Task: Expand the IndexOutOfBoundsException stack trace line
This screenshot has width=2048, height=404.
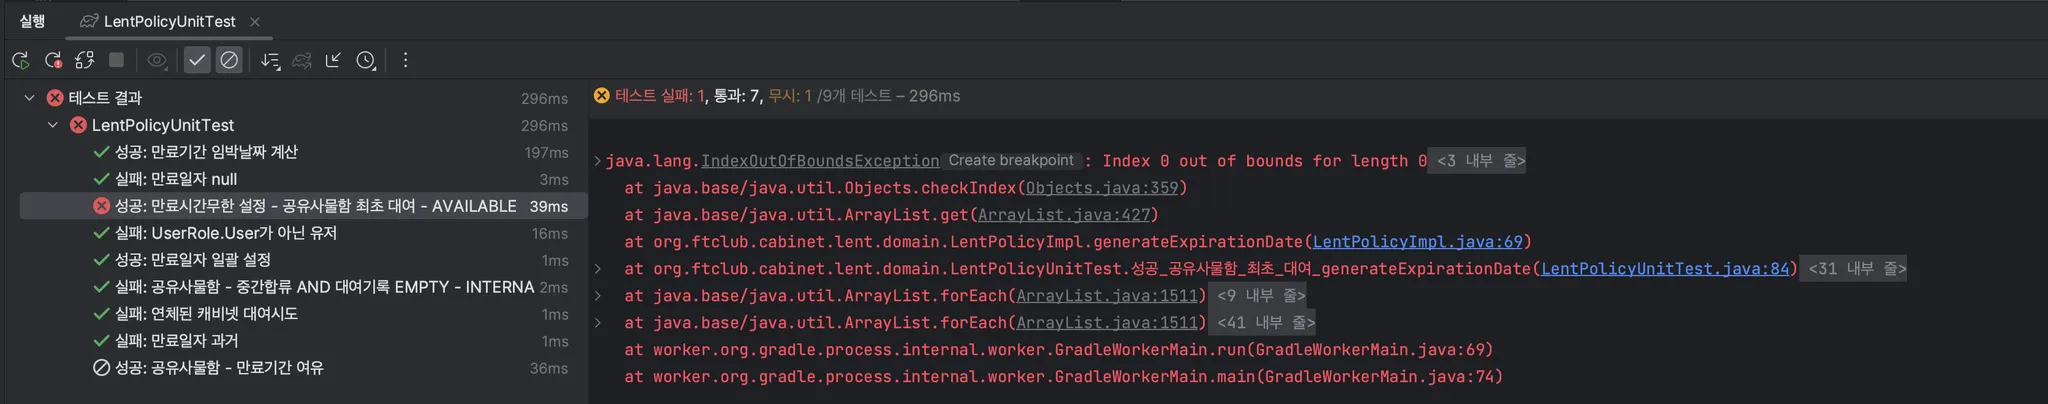Action: [597, 161]
